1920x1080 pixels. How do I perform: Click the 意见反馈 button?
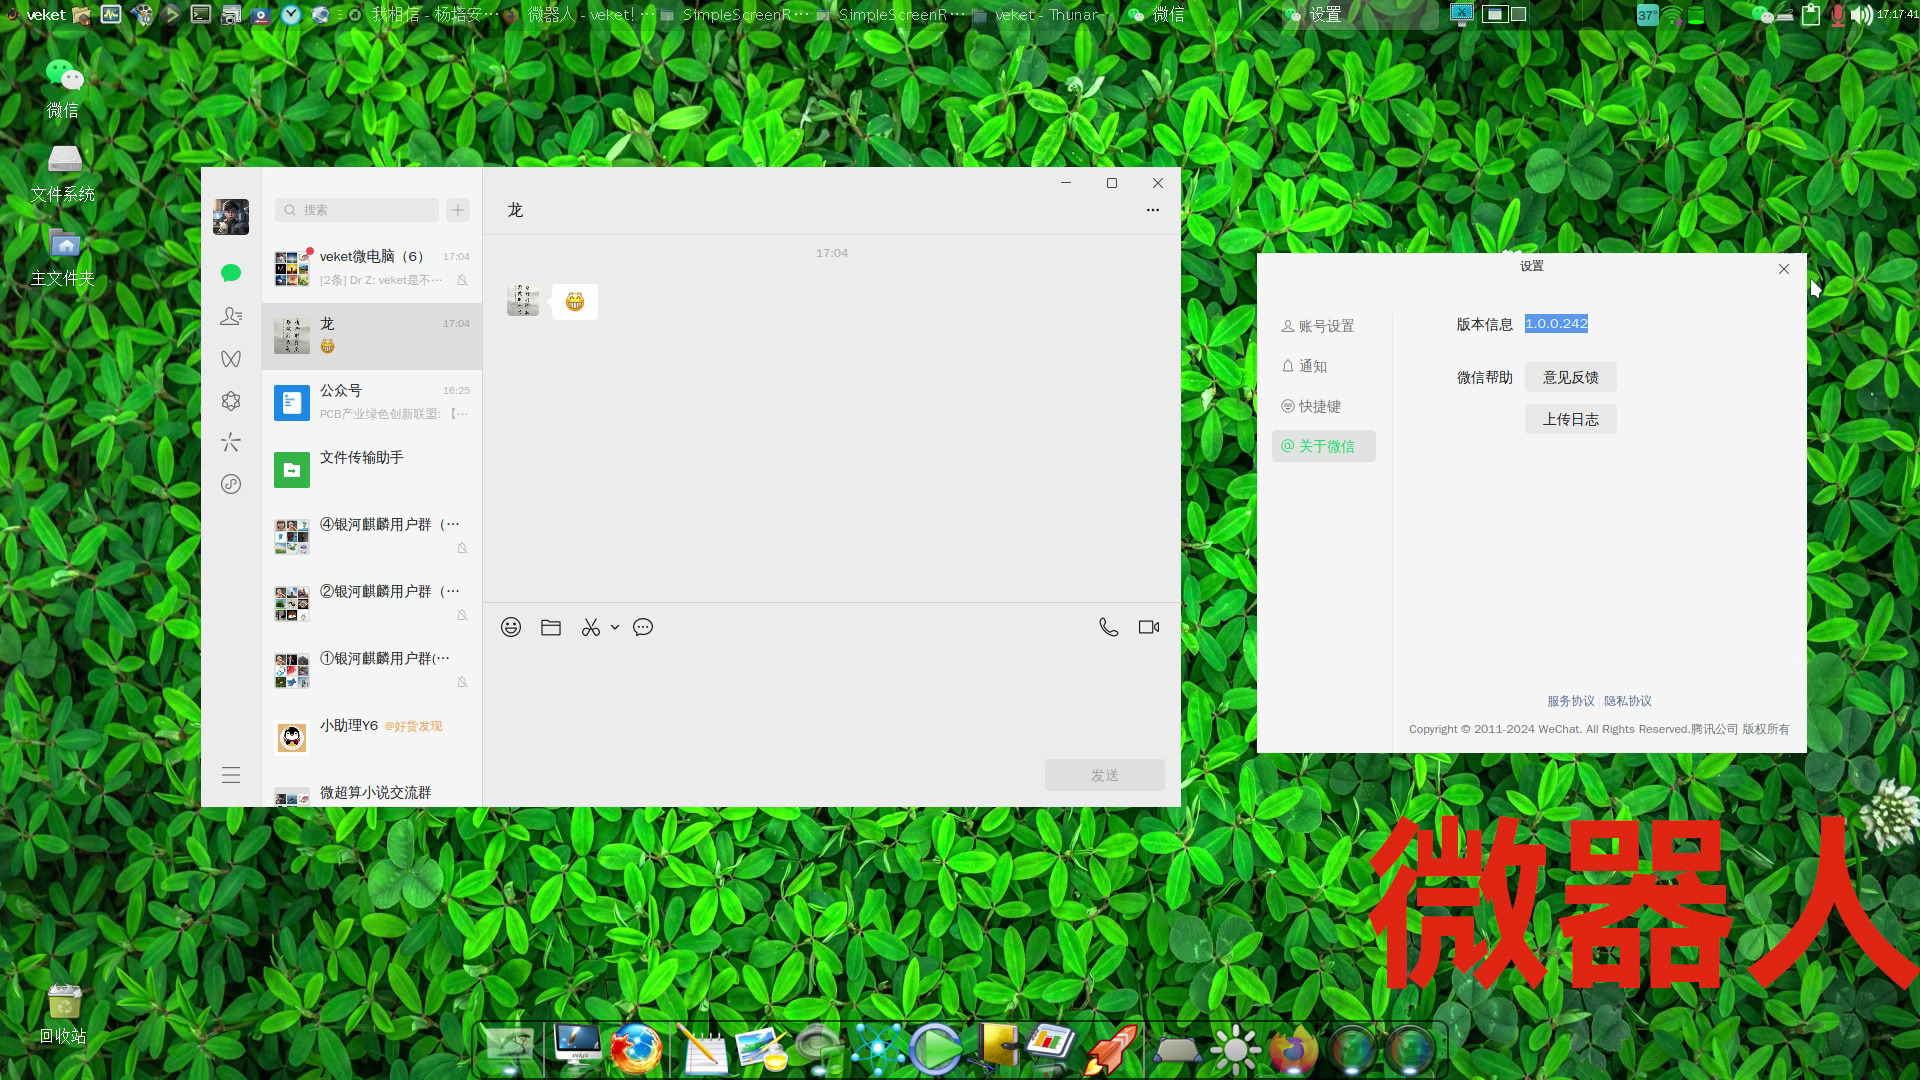[x=1571, y=377]
